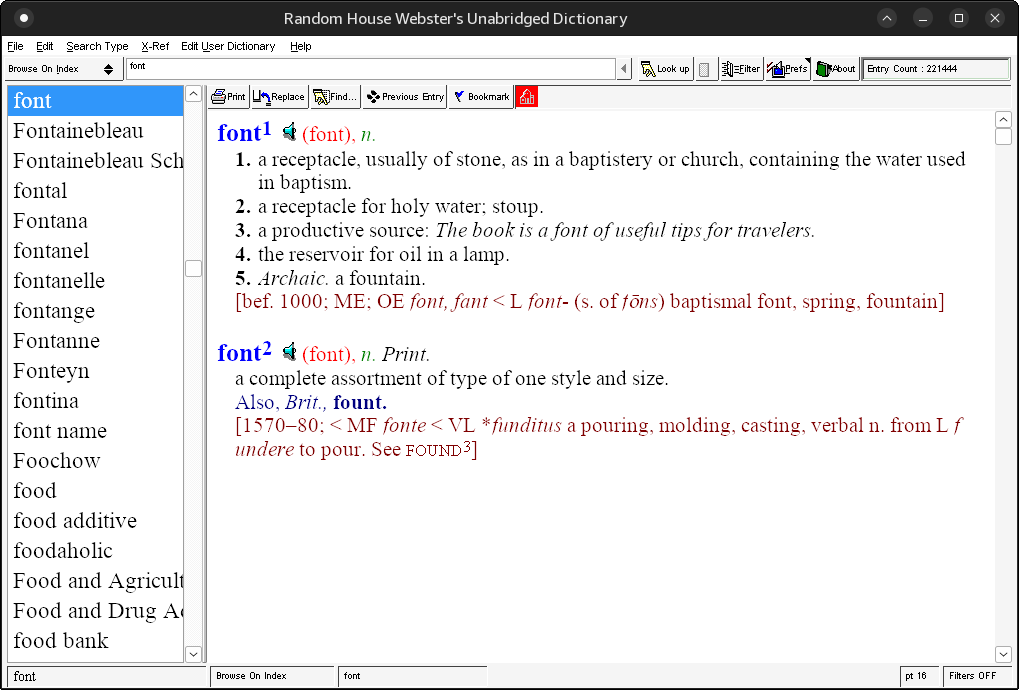Click the About book icon
The image size is (1019, 690).
click(836, 69)
